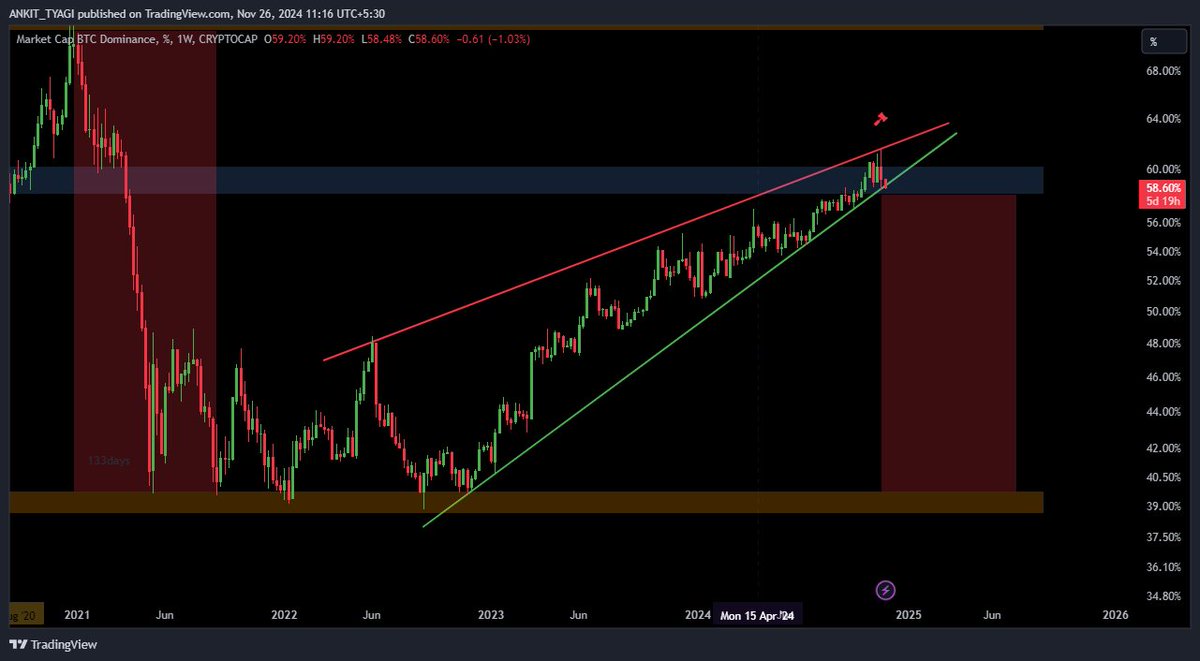The width and height of the screenshot is (1200, 661).
Task: Select the red hammer icon above the trendline
Action: (x=880, y=119)
